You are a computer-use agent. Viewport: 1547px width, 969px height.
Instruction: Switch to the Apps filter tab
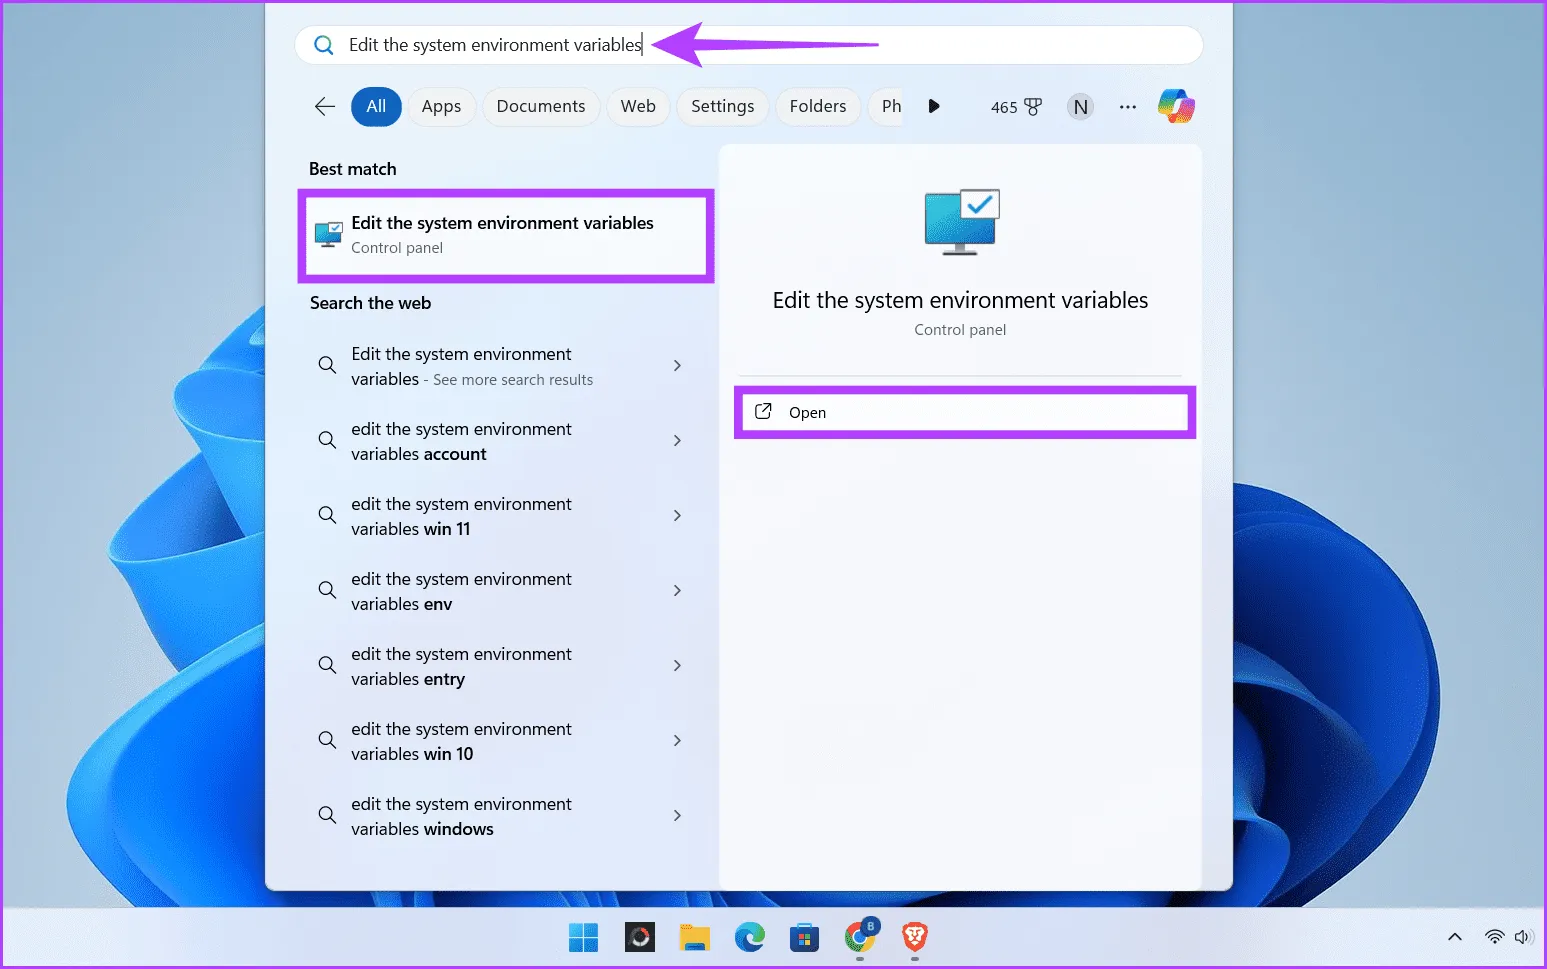pyautogui.click(x=441, y=106)
